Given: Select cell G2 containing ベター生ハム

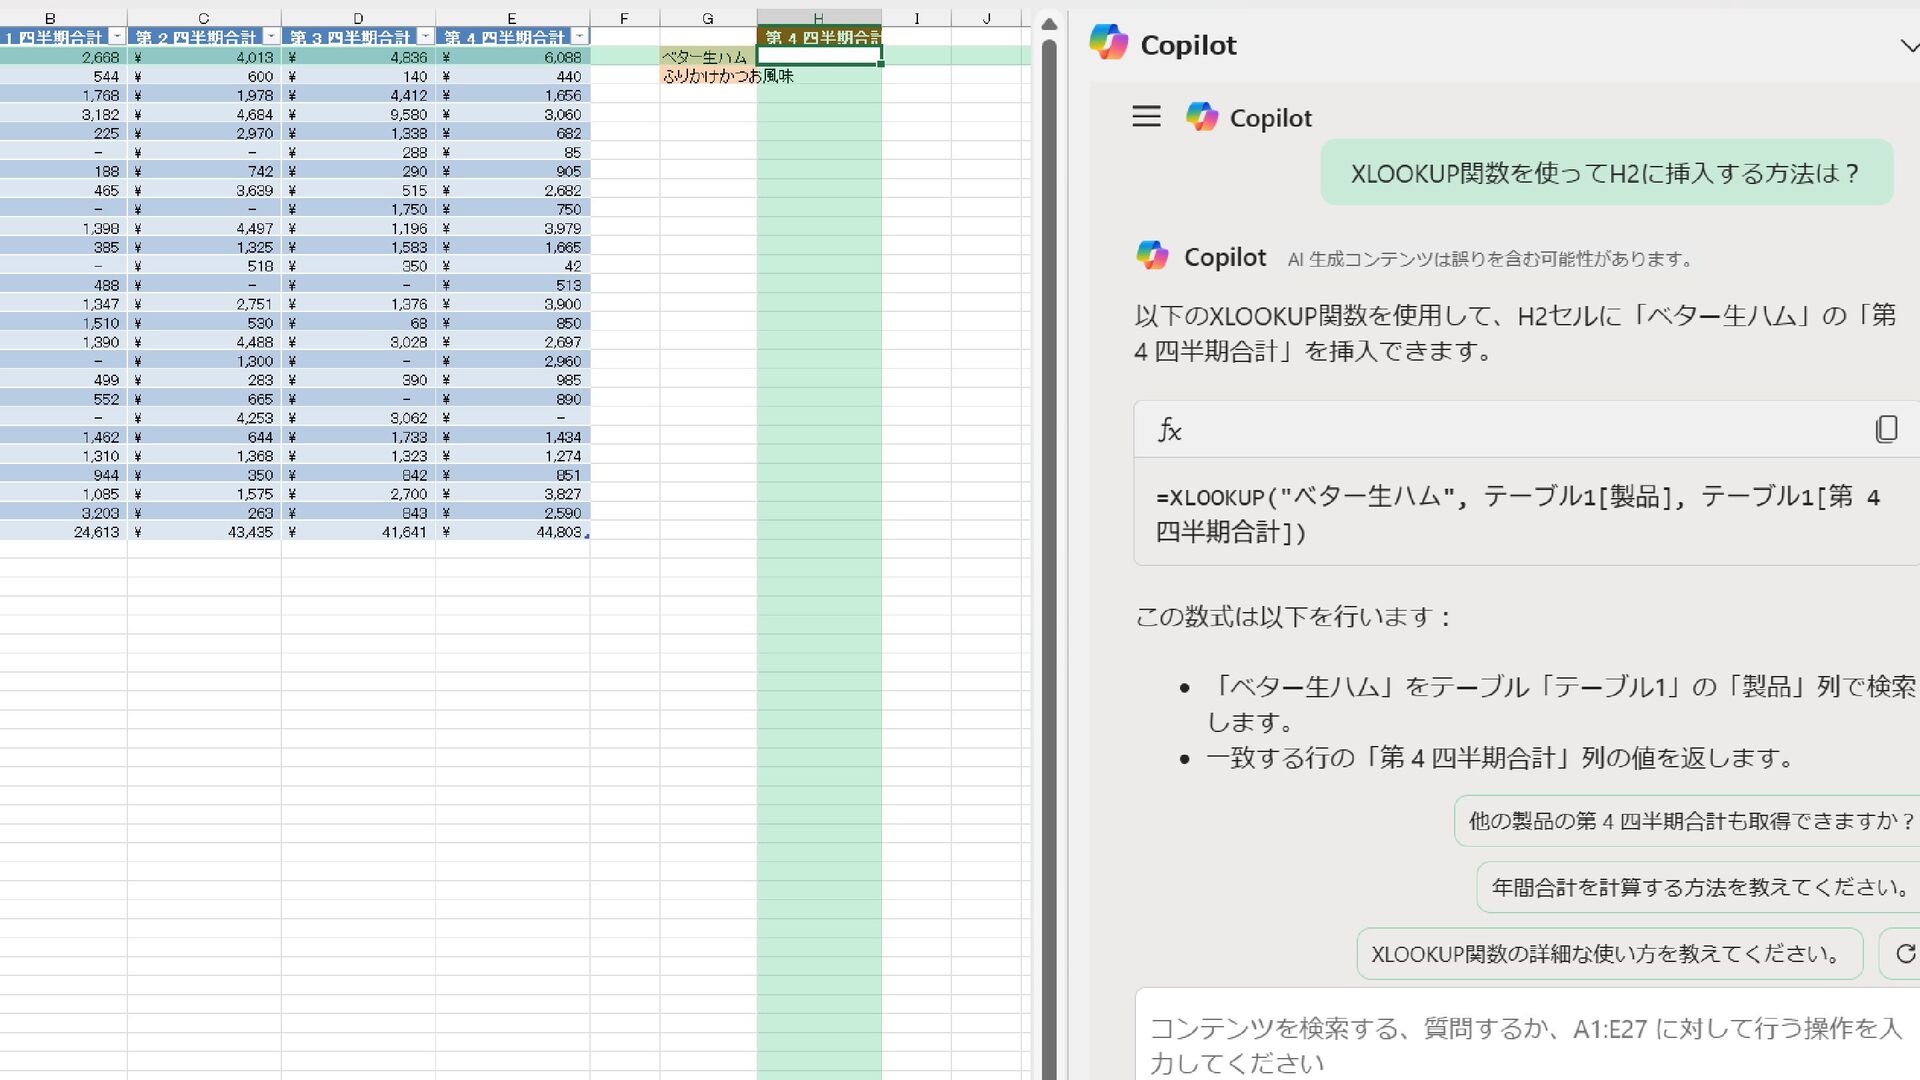Looking at the screenshot, I should 707,57.
